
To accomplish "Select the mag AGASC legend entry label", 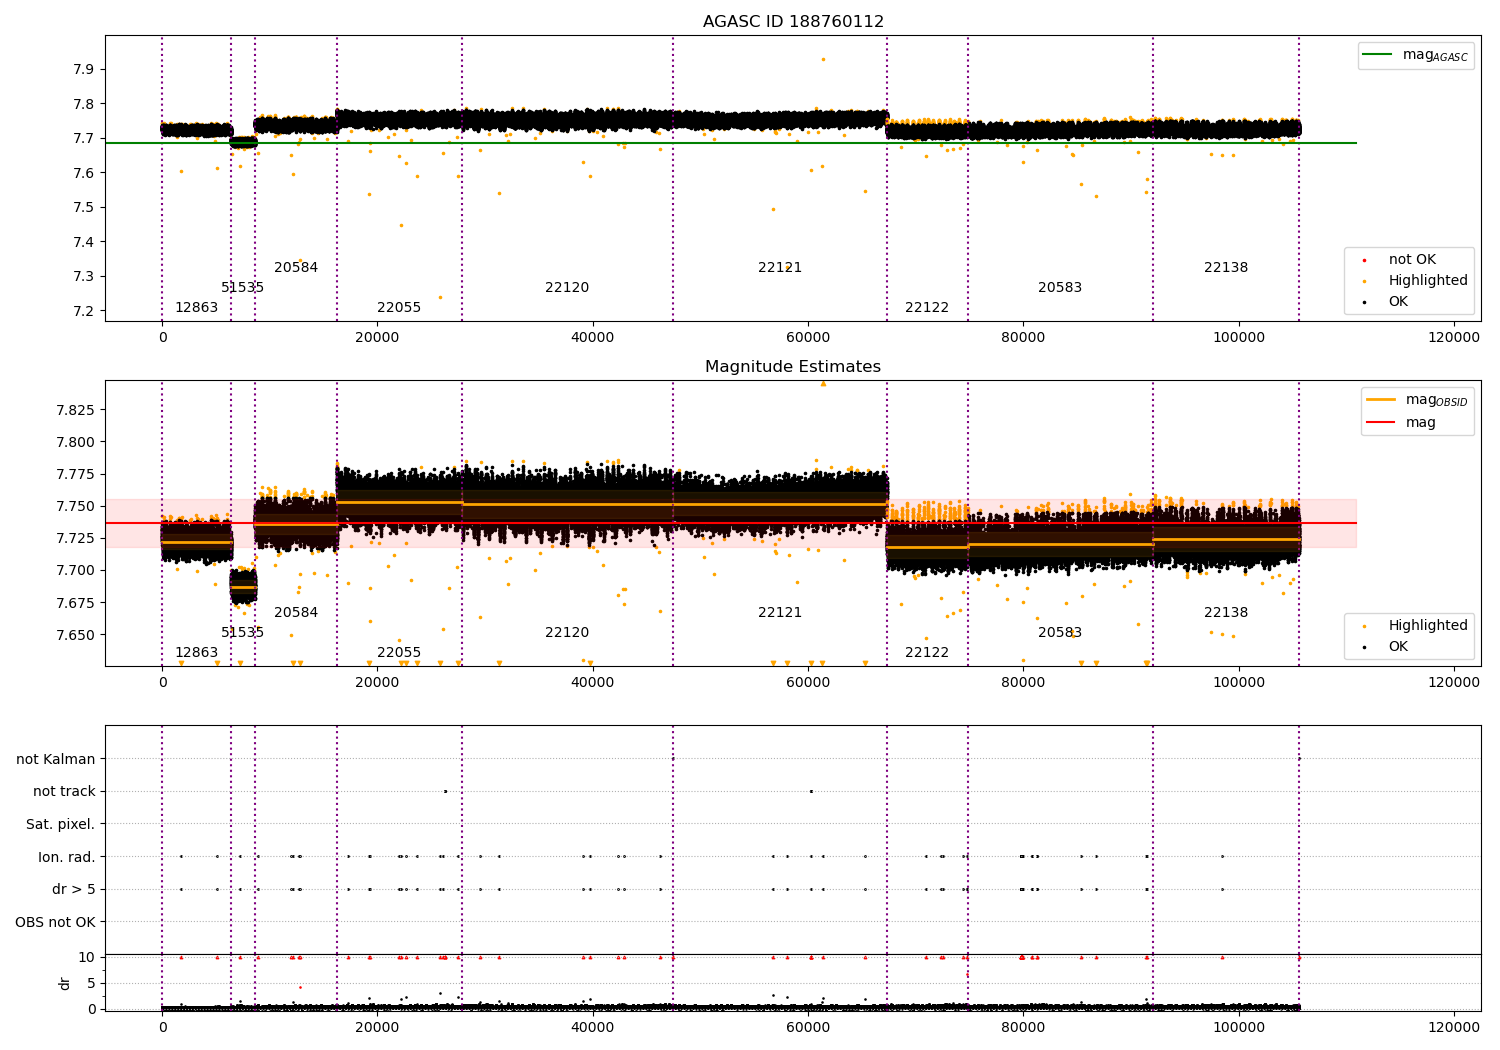I will (1435, 56).
